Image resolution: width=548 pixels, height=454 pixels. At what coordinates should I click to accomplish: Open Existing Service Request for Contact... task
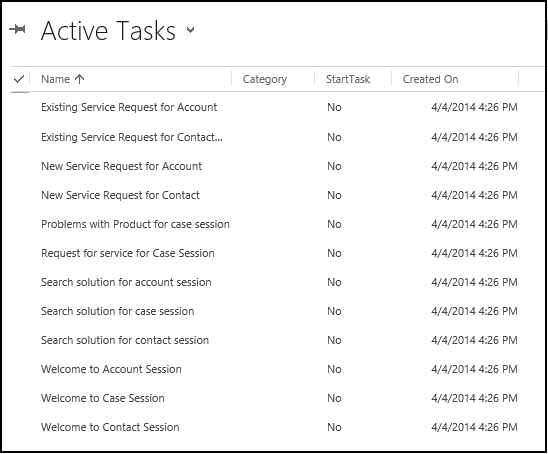point(132,137)
